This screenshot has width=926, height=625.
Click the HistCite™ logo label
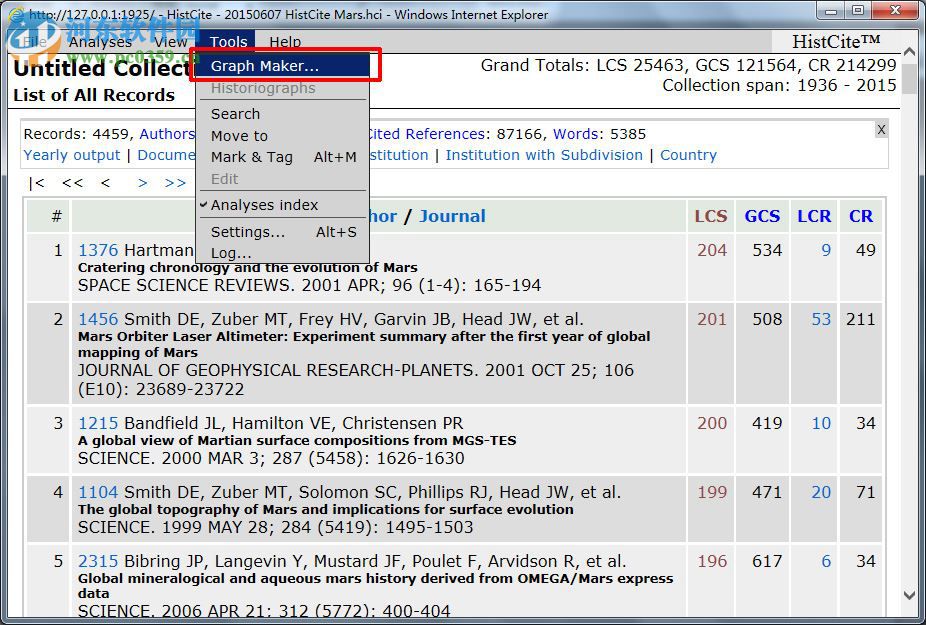836,41
